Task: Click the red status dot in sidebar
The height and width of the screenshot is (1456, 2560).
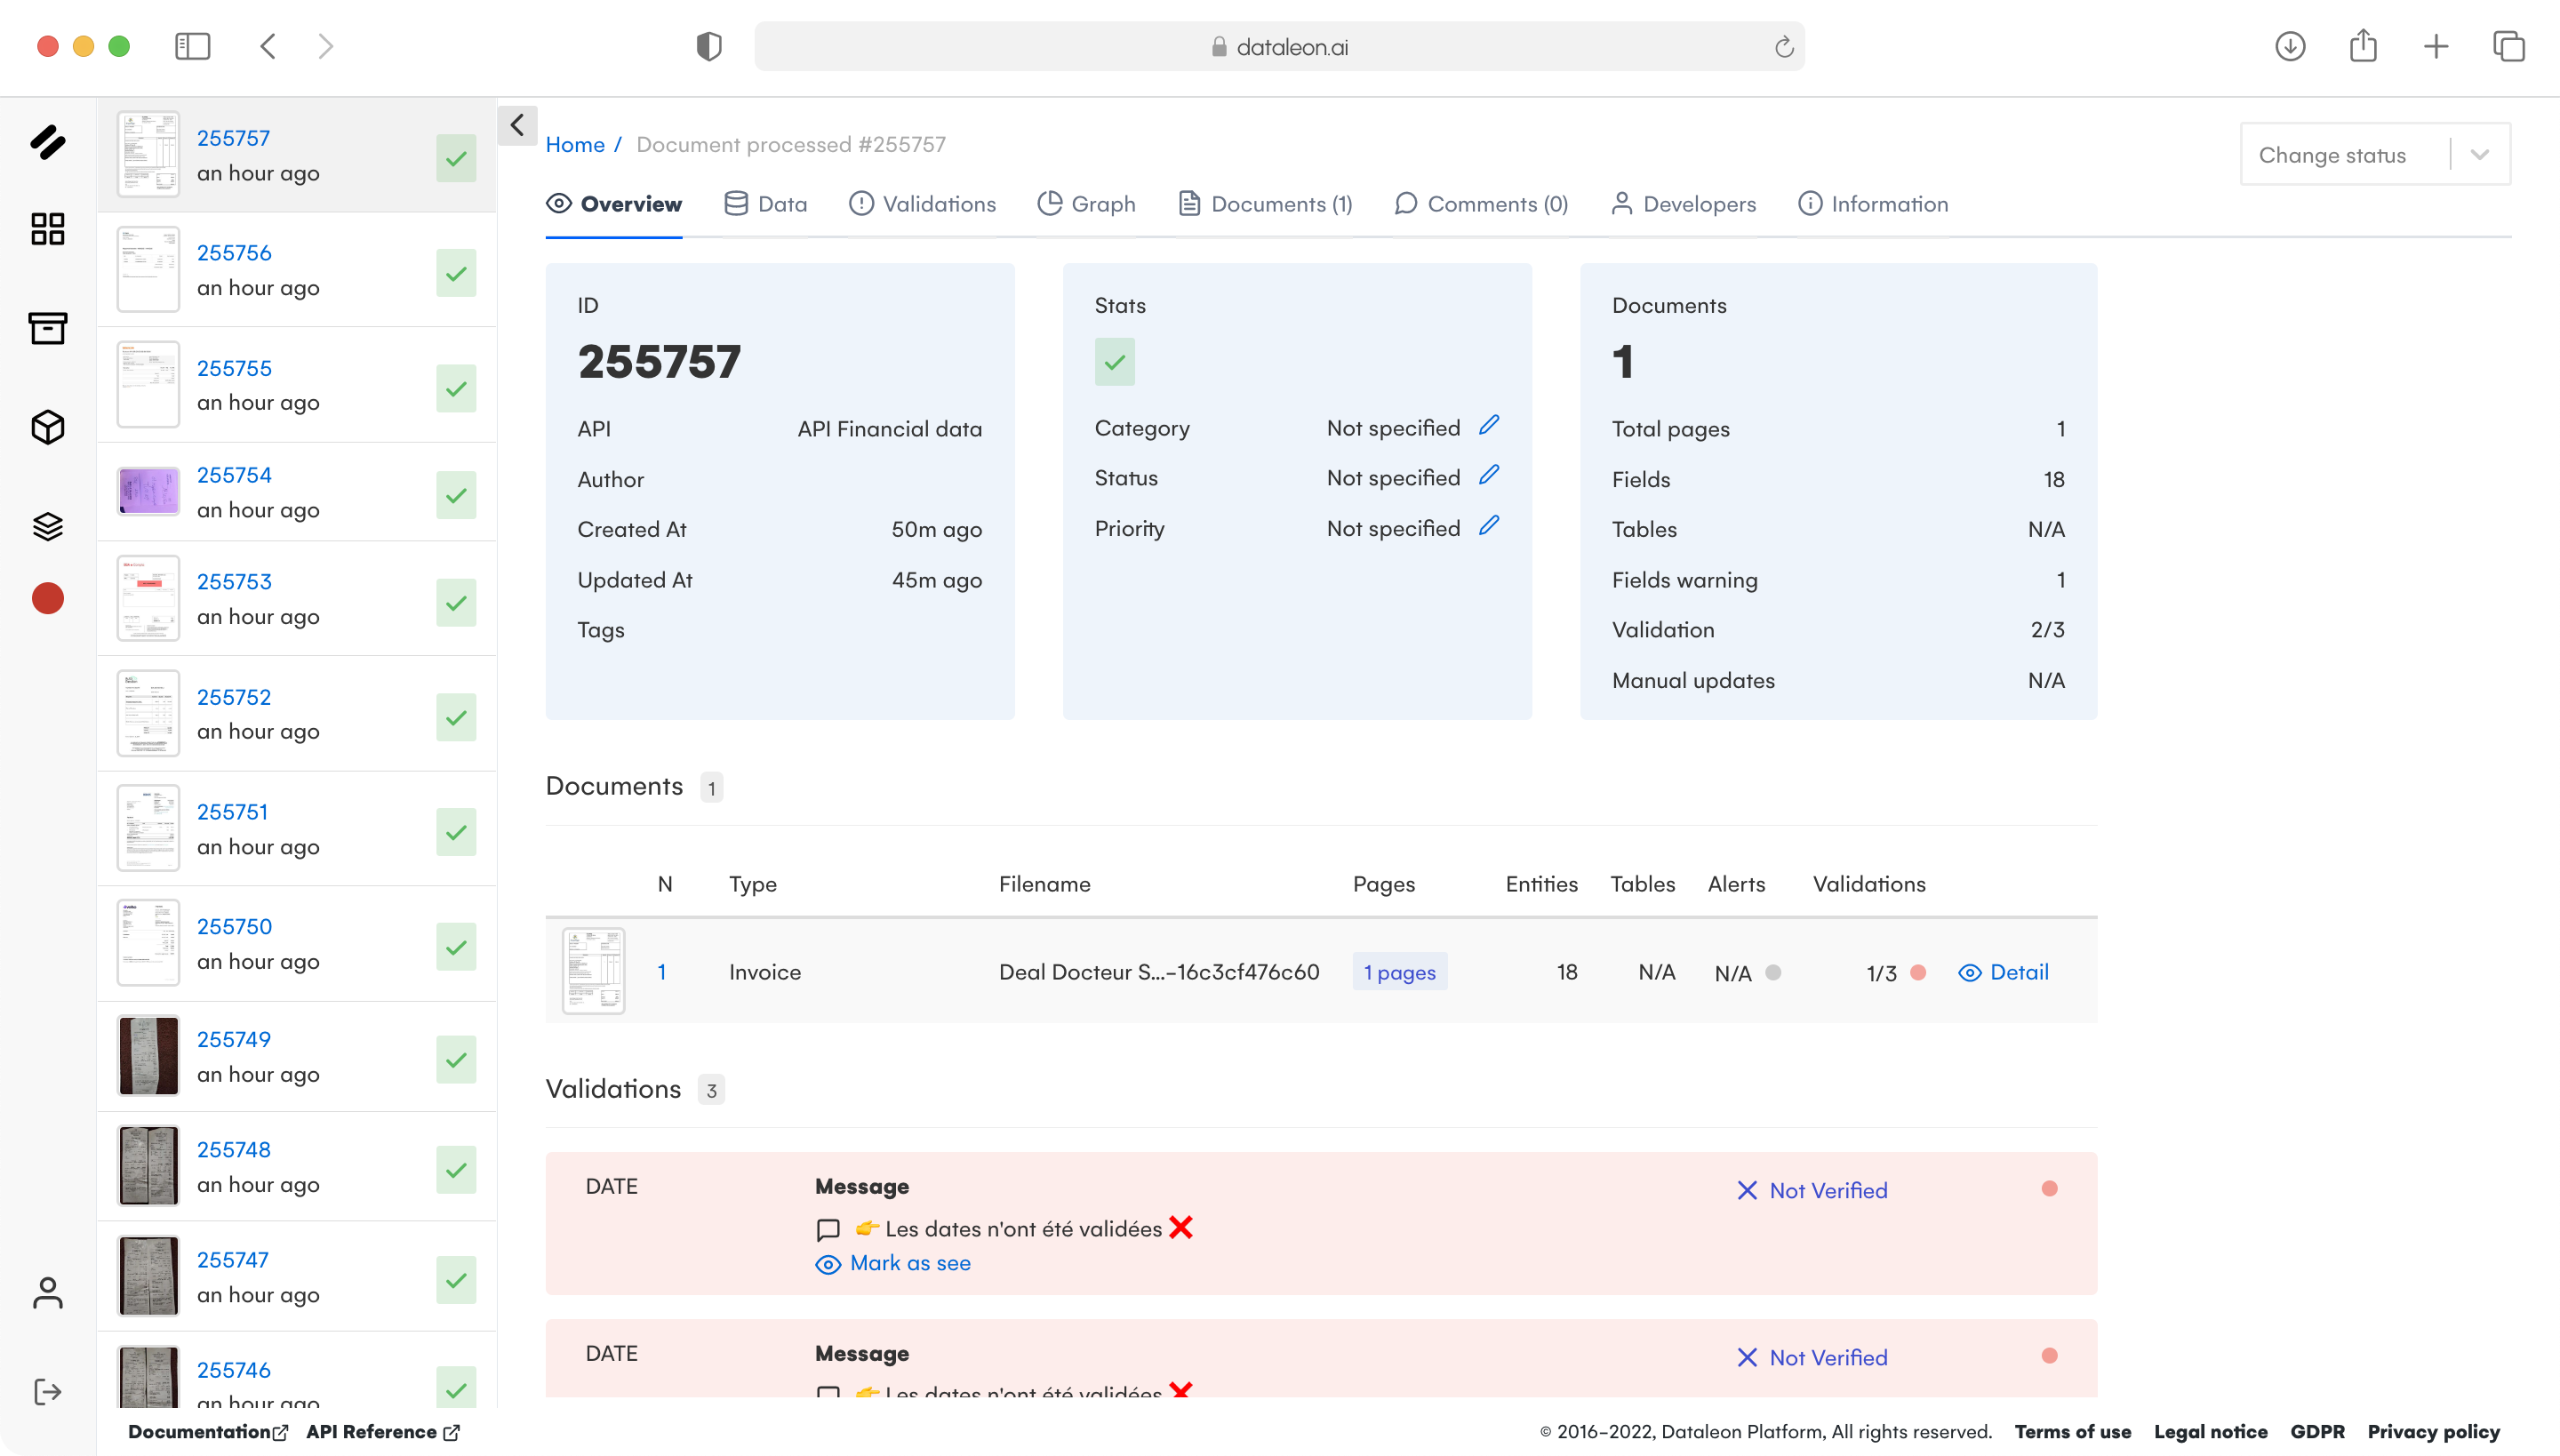Action: click(x=48, y=598)
